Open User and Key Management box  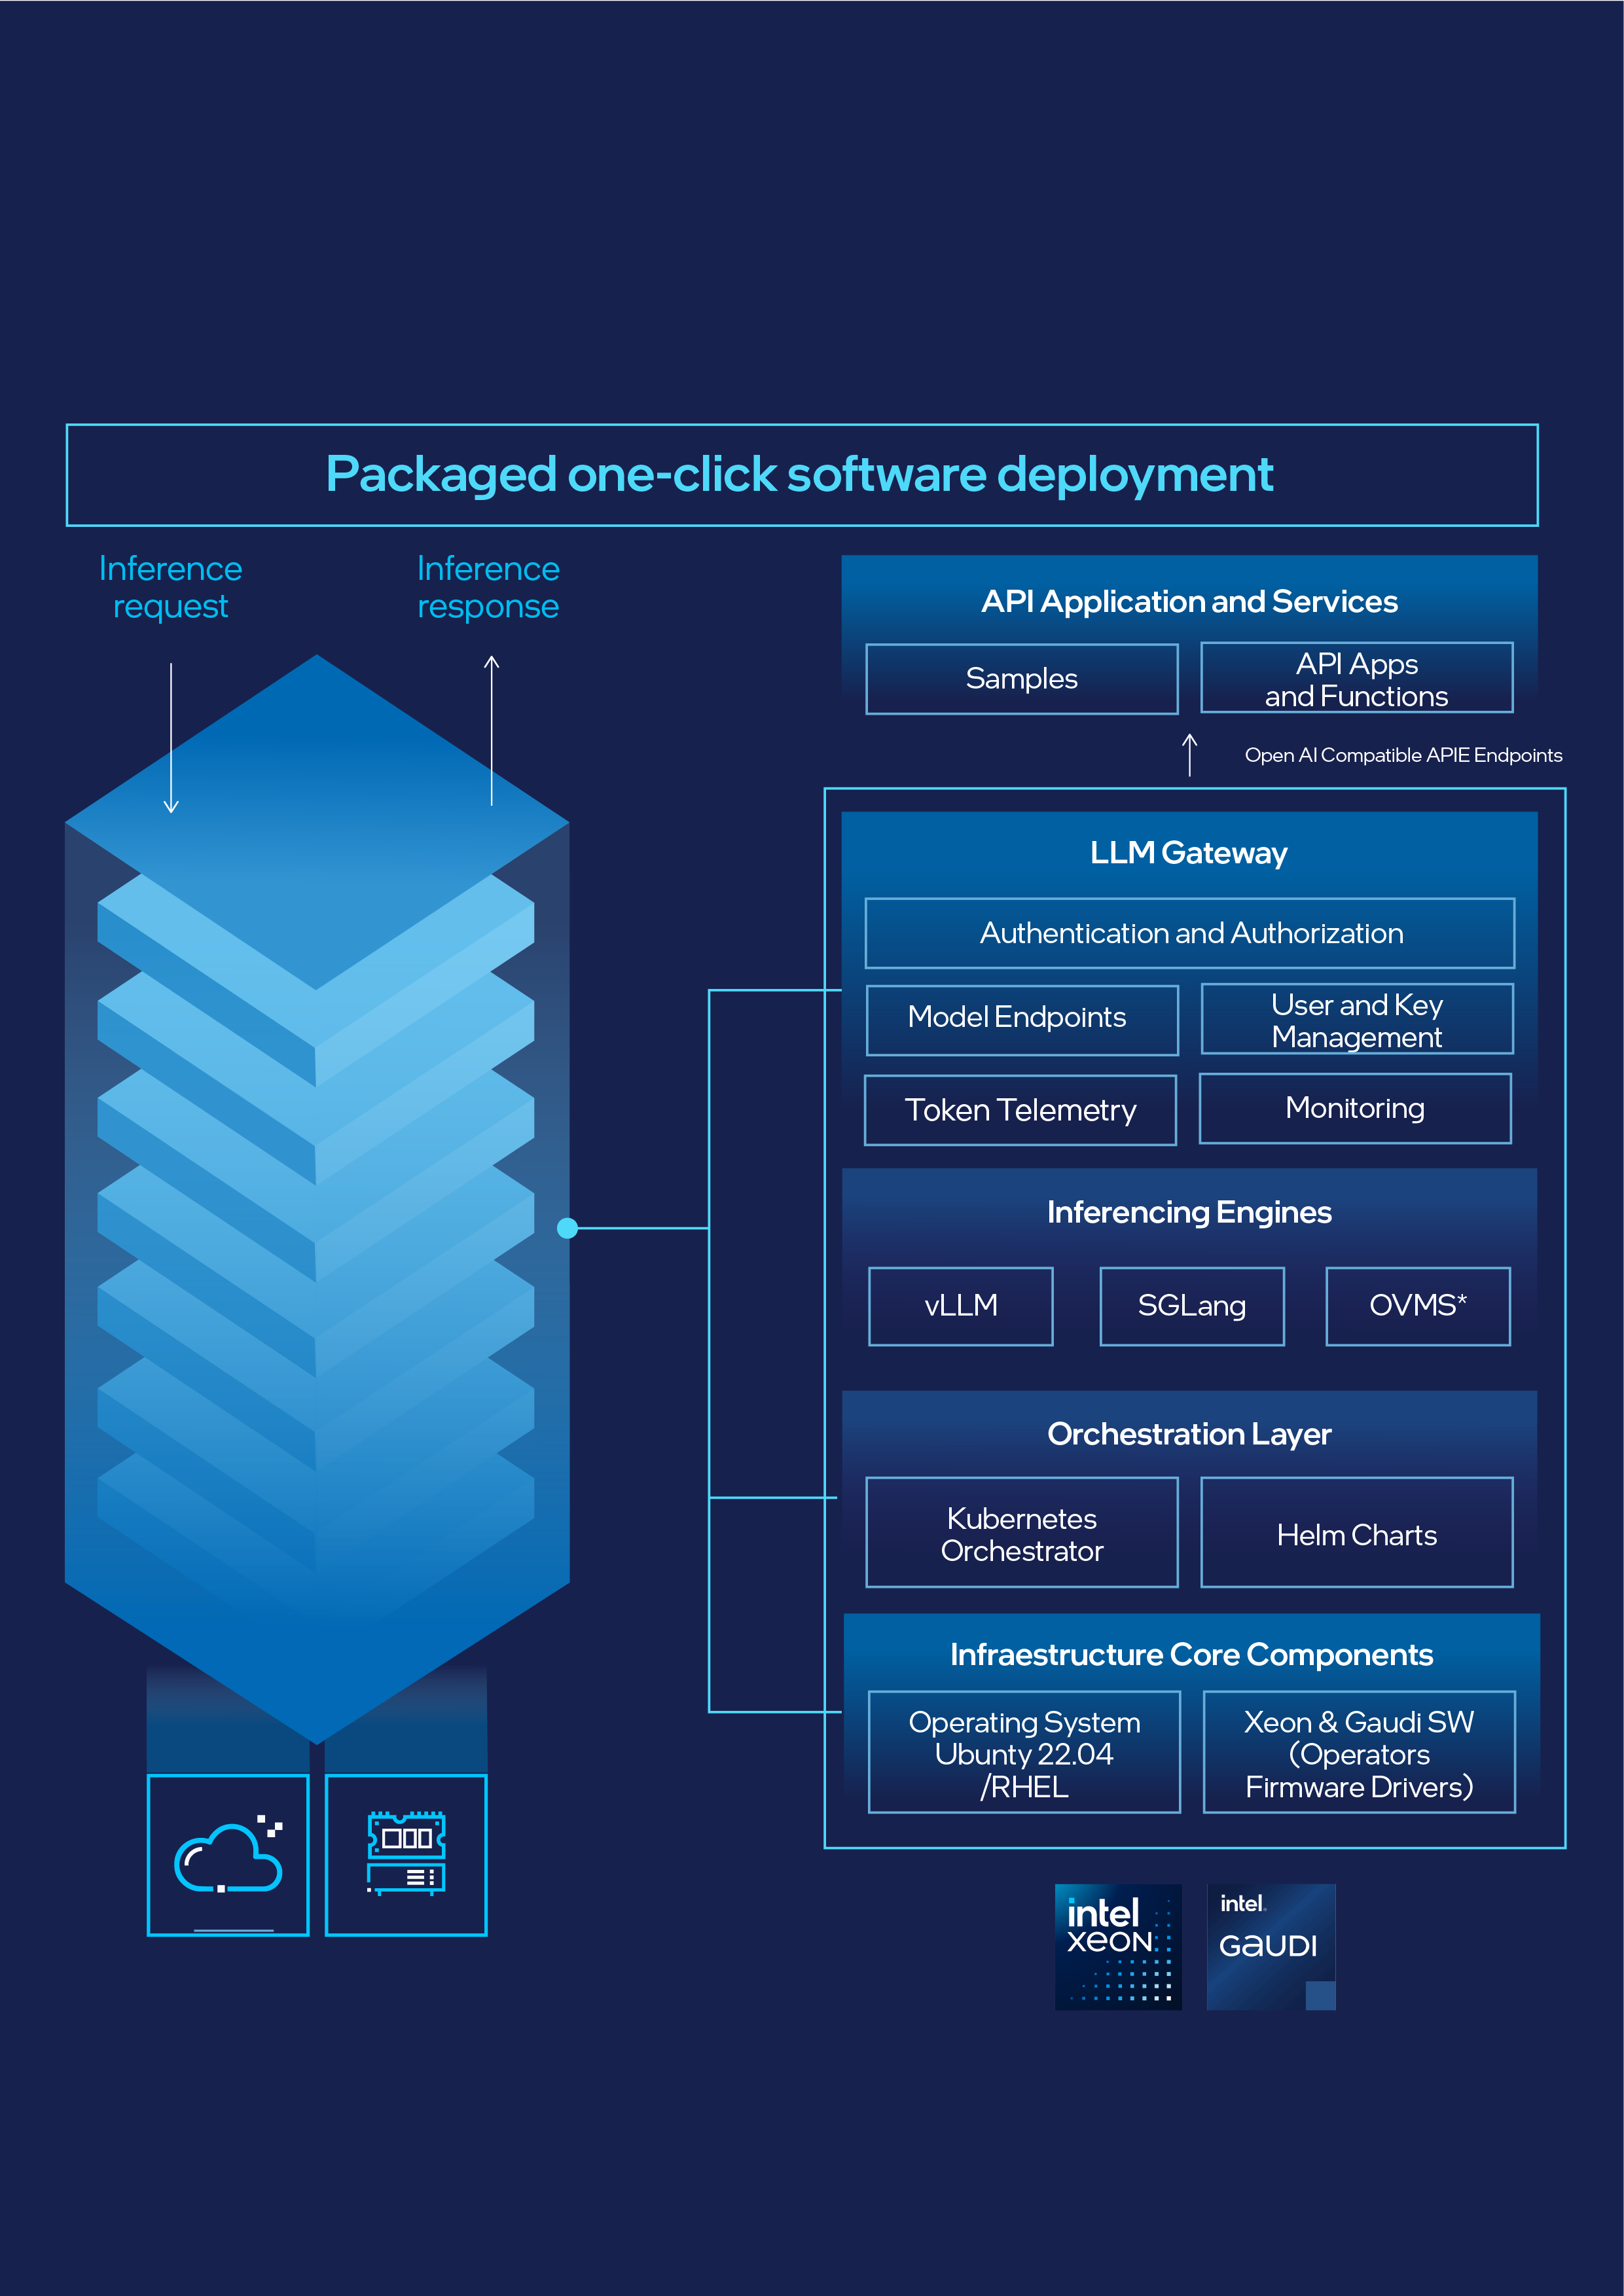pos(1356,1019)
